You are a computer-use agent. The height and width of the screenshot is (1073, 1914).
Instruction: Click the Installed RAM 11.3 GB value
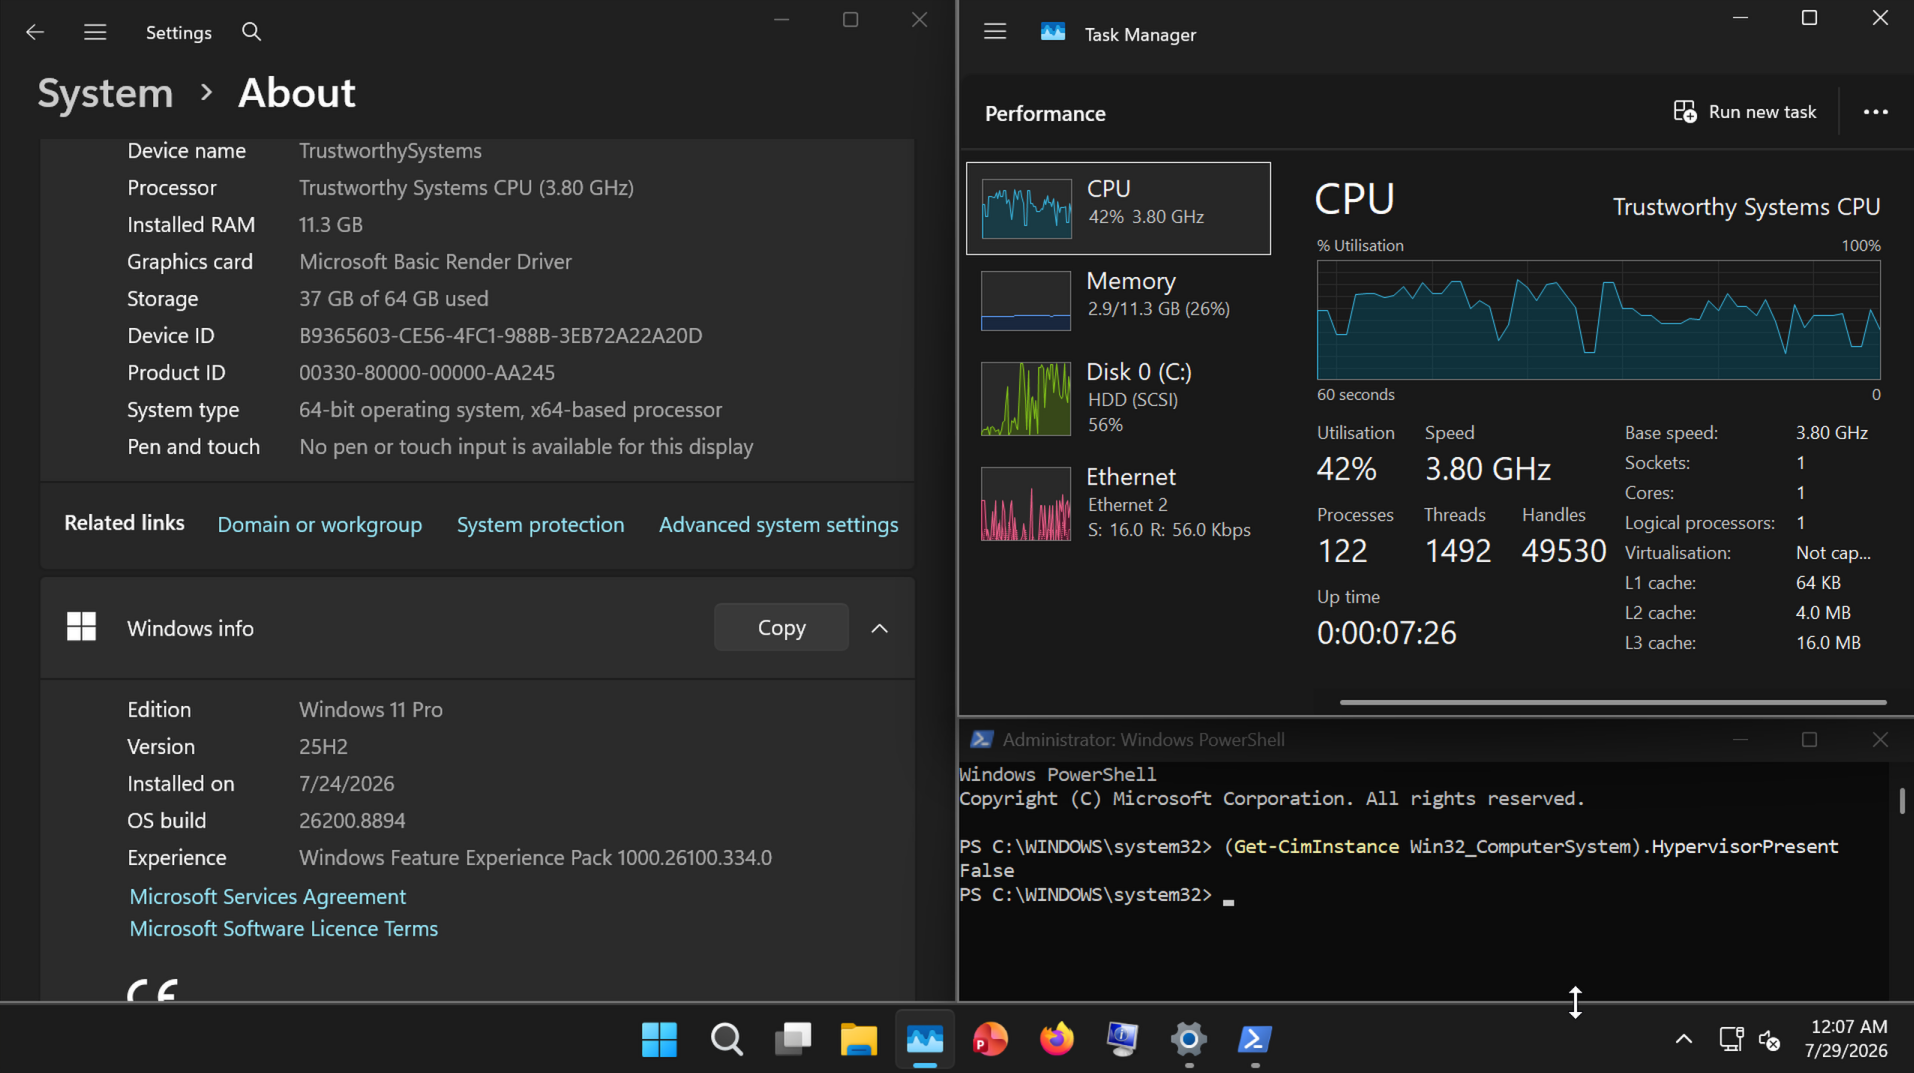click(x=331, y=225)
